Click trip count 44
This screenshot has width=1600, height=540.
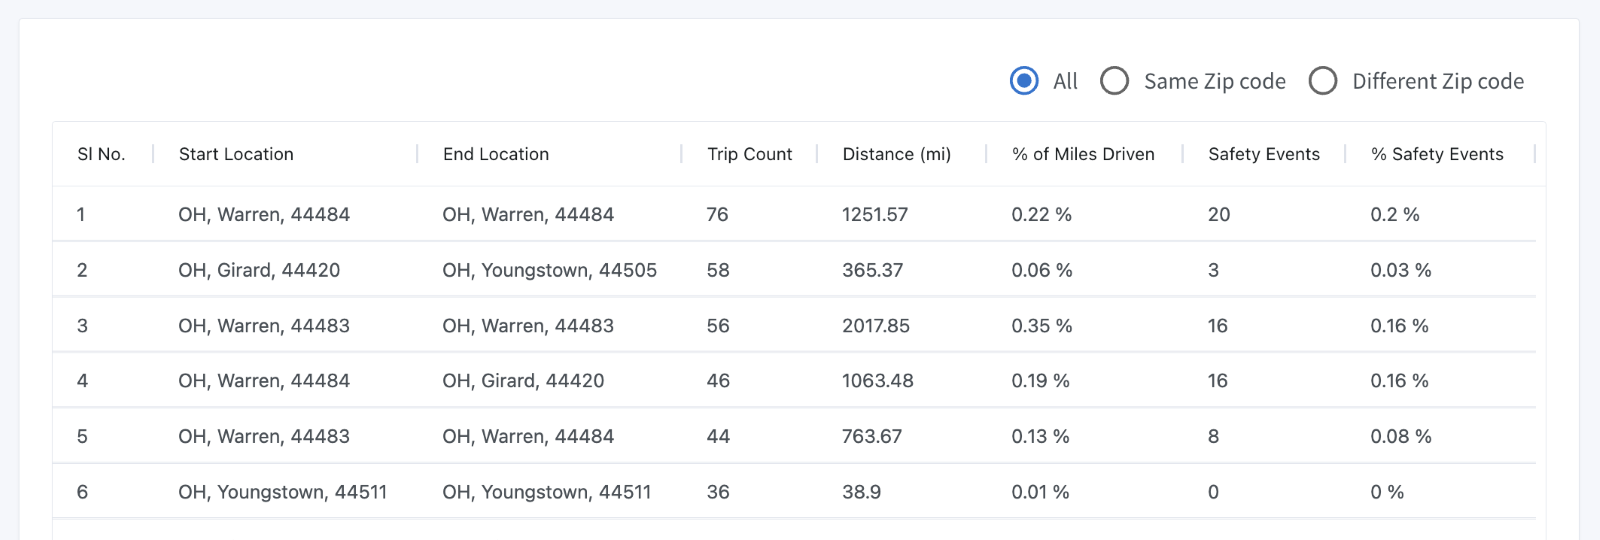(x=718, y=437)
